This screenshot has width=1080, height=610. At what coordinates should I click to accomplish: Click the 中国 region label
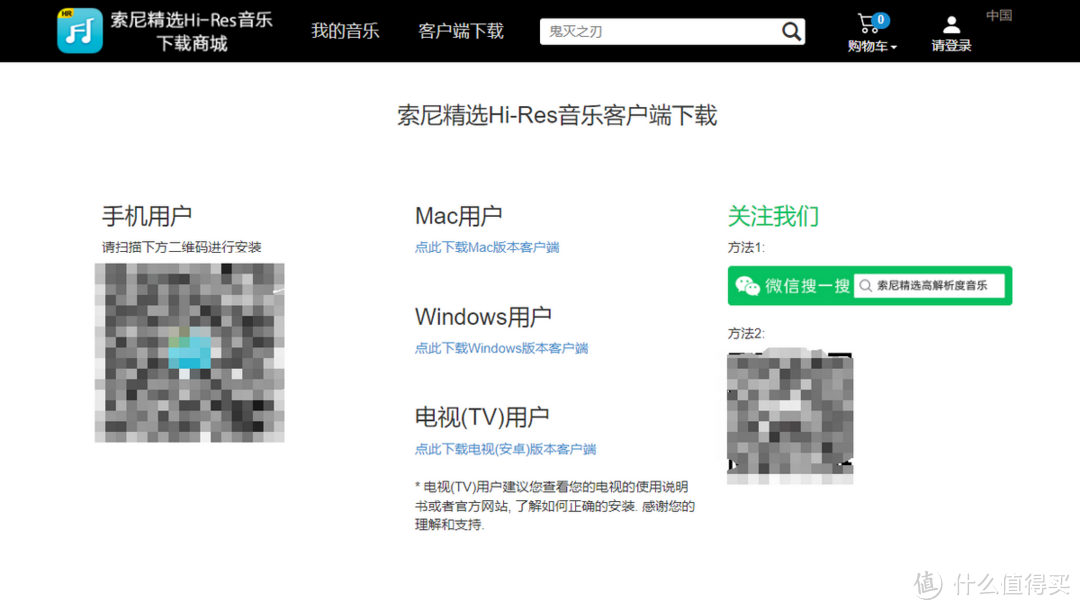pyautogui.click(x=999, y=15)
